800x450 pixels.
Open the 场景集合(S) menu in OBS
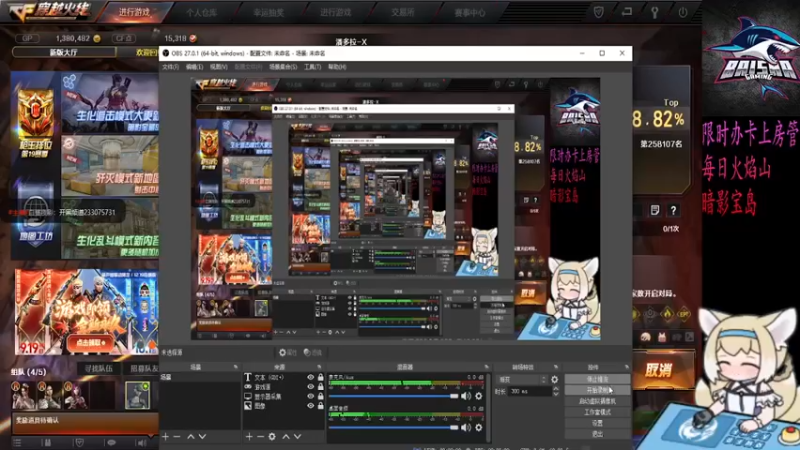pyautogui.click(x=283, y=67)
